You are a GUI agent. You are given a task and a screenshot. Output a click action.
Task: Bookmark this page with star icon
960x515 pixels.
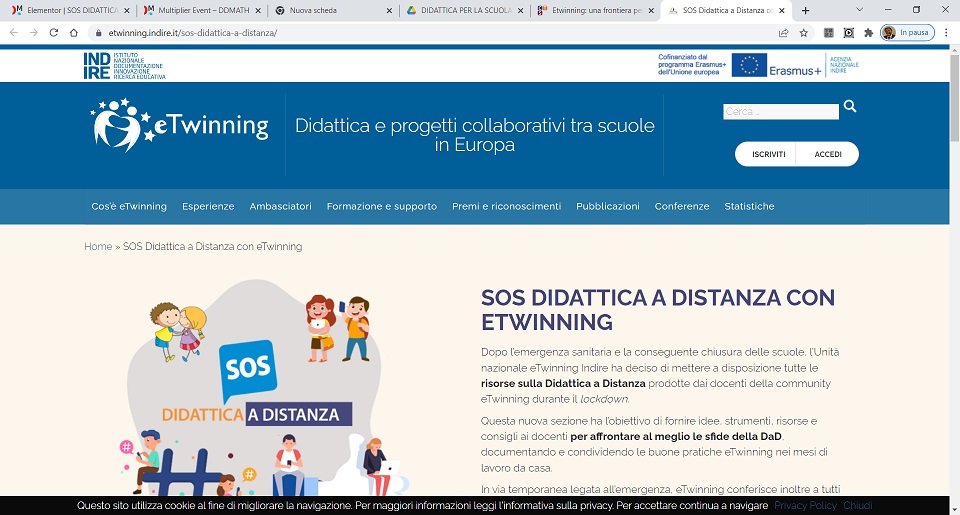pyautogui.click(x=804, y=33)
